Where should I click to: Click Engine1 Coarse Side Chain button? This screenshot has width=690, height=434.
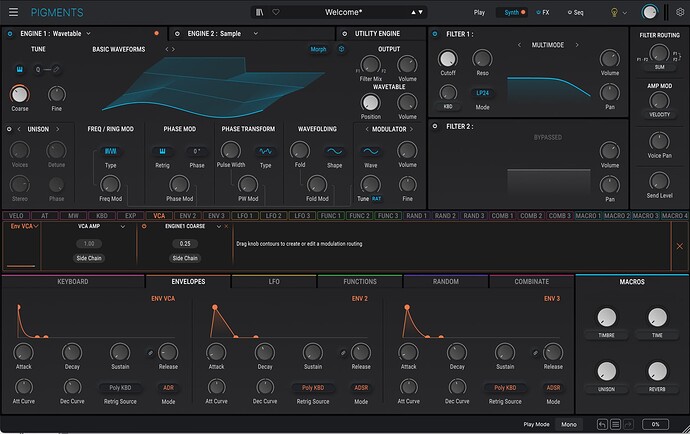[x=185, y=258]
